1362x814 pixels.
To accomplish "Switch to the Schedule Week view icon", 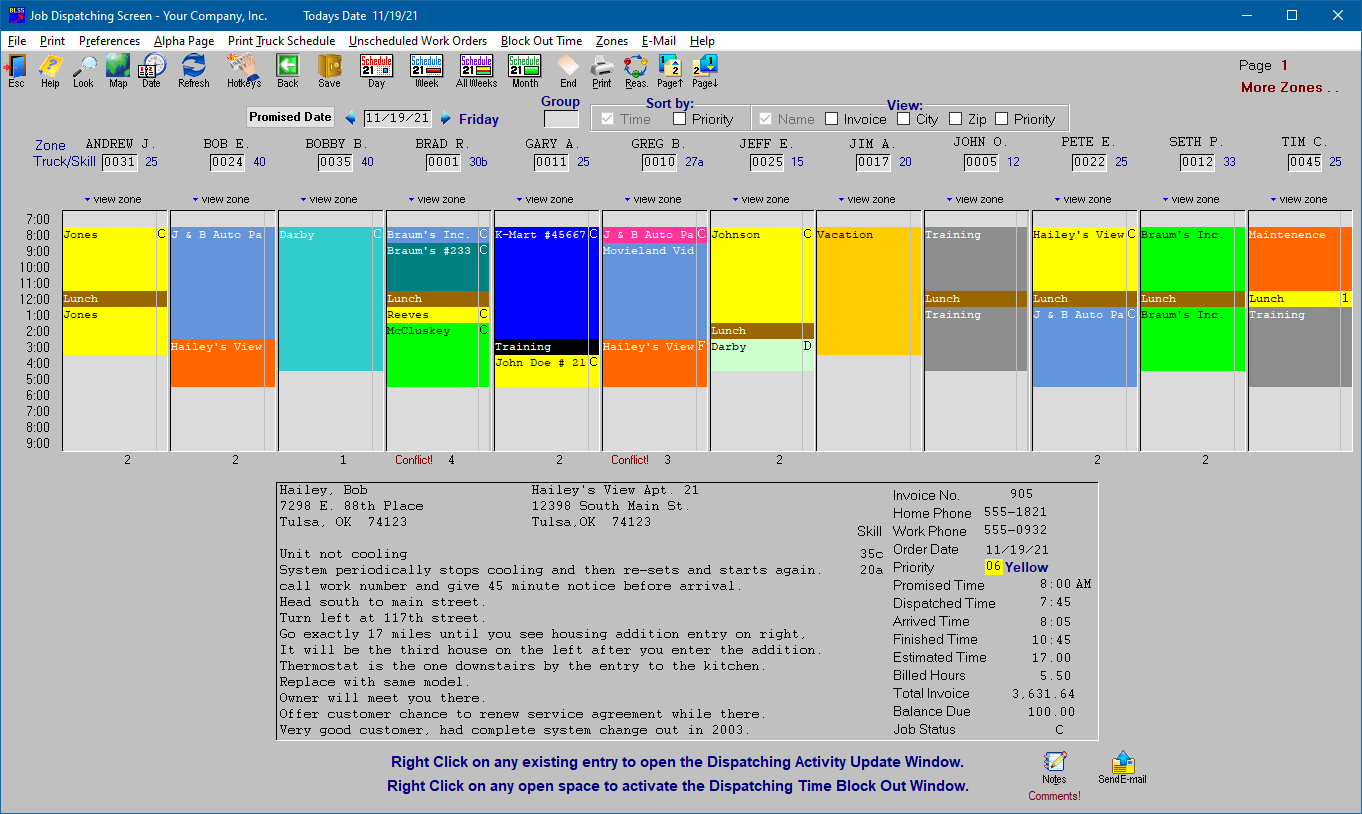I will [x=426, y=70].
